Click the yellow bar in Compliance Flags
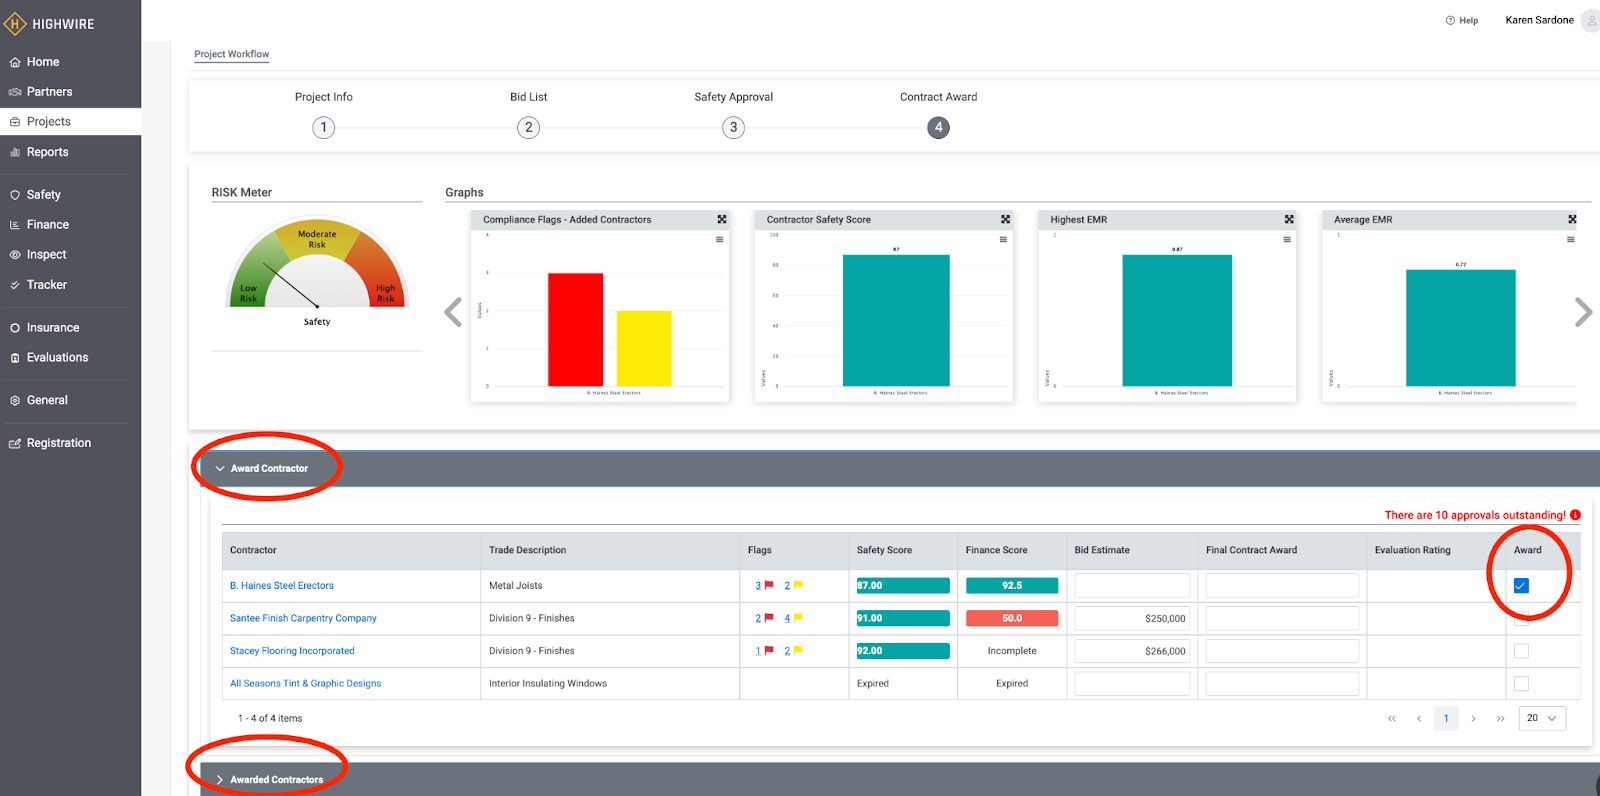1600x796 pixels. (644, 348)
